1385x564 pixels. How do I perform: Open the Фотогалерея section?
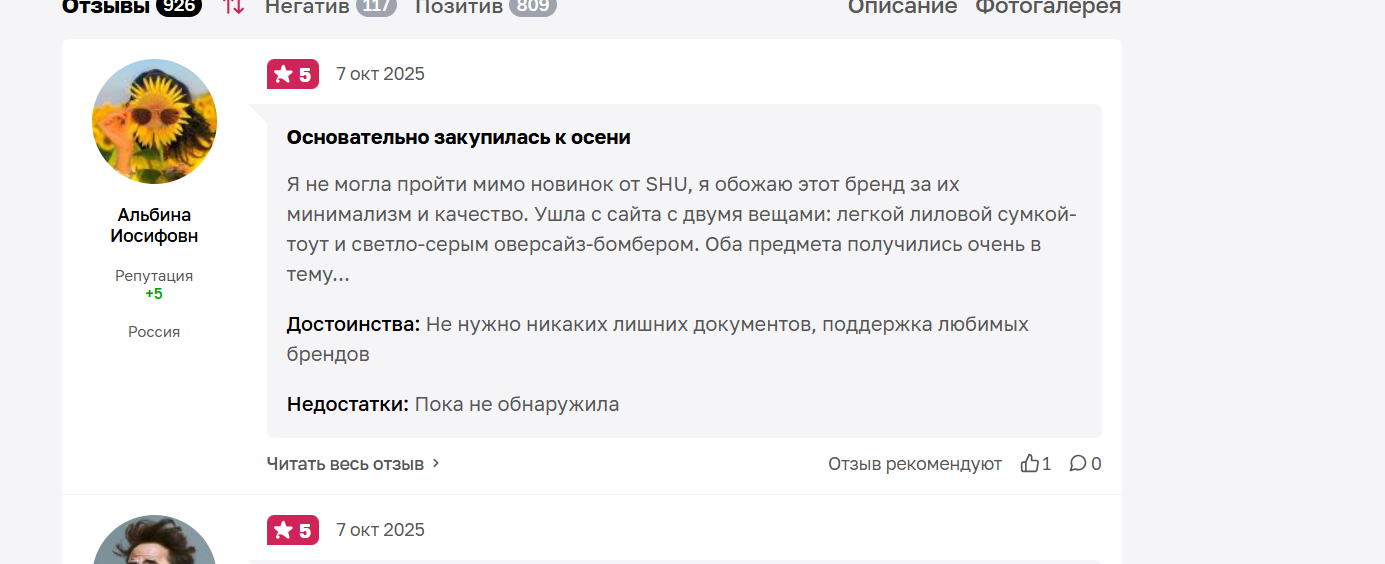[x=1048, y=7]
